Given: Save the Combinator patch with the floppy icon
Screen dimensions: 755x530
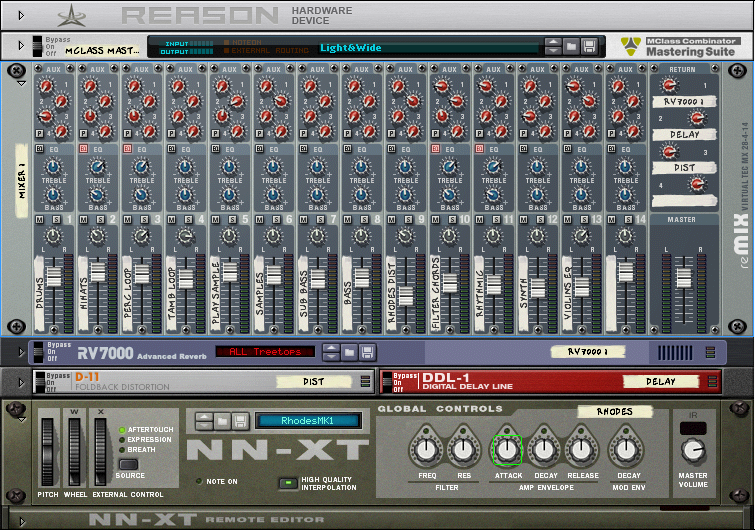Looking at the screenshot, I should coord(589,47).
